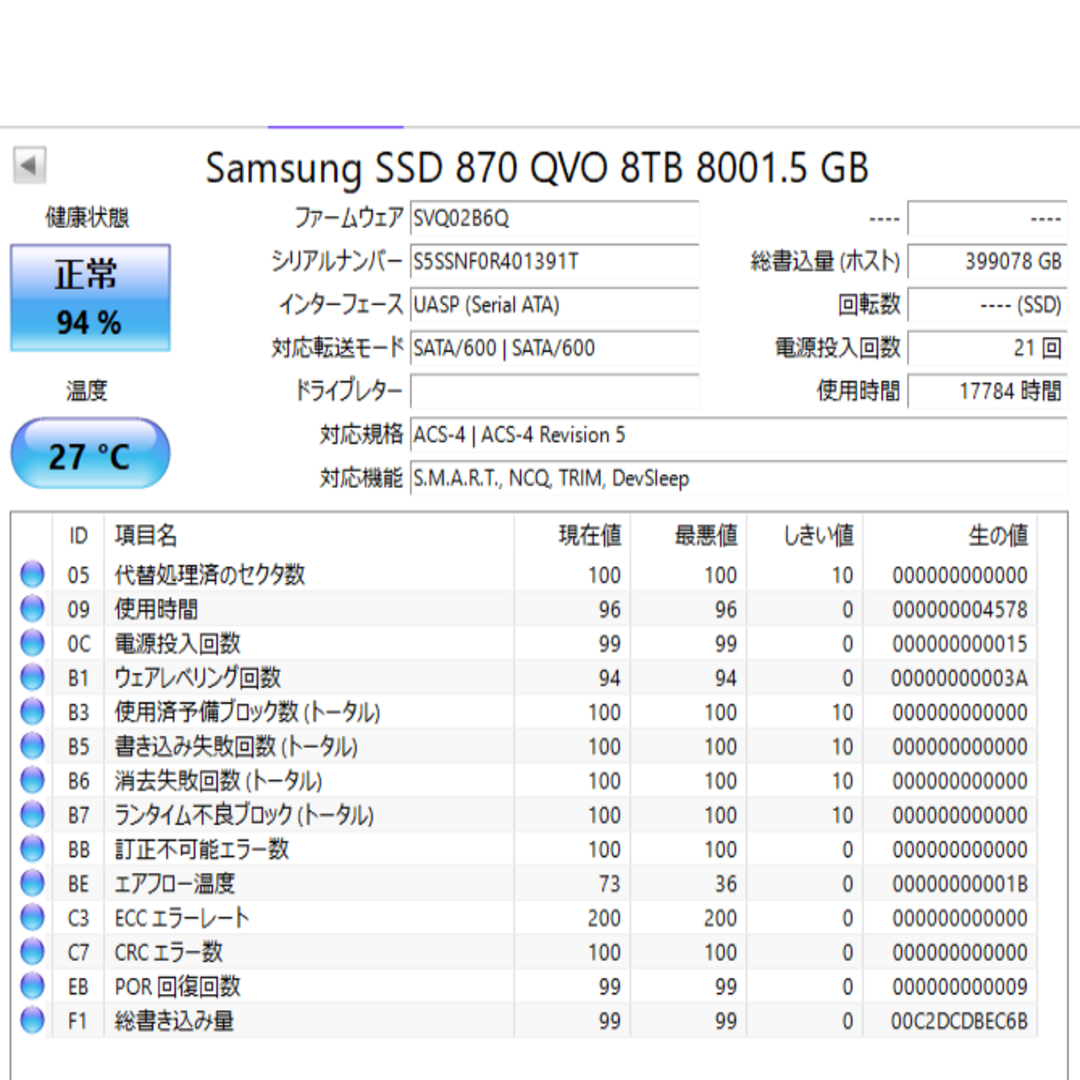
Task: Click the 項目名 column header
Action: click(146, 535)
